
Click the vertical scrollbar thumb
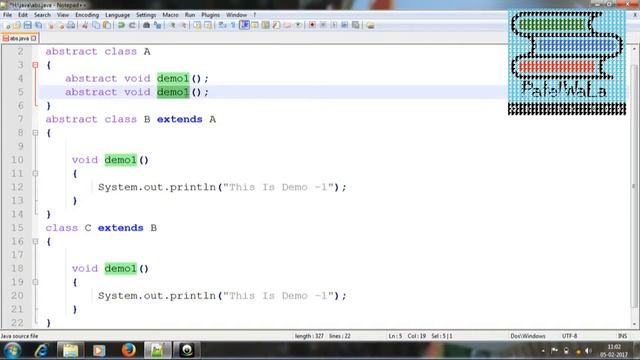tap(634, 186)
